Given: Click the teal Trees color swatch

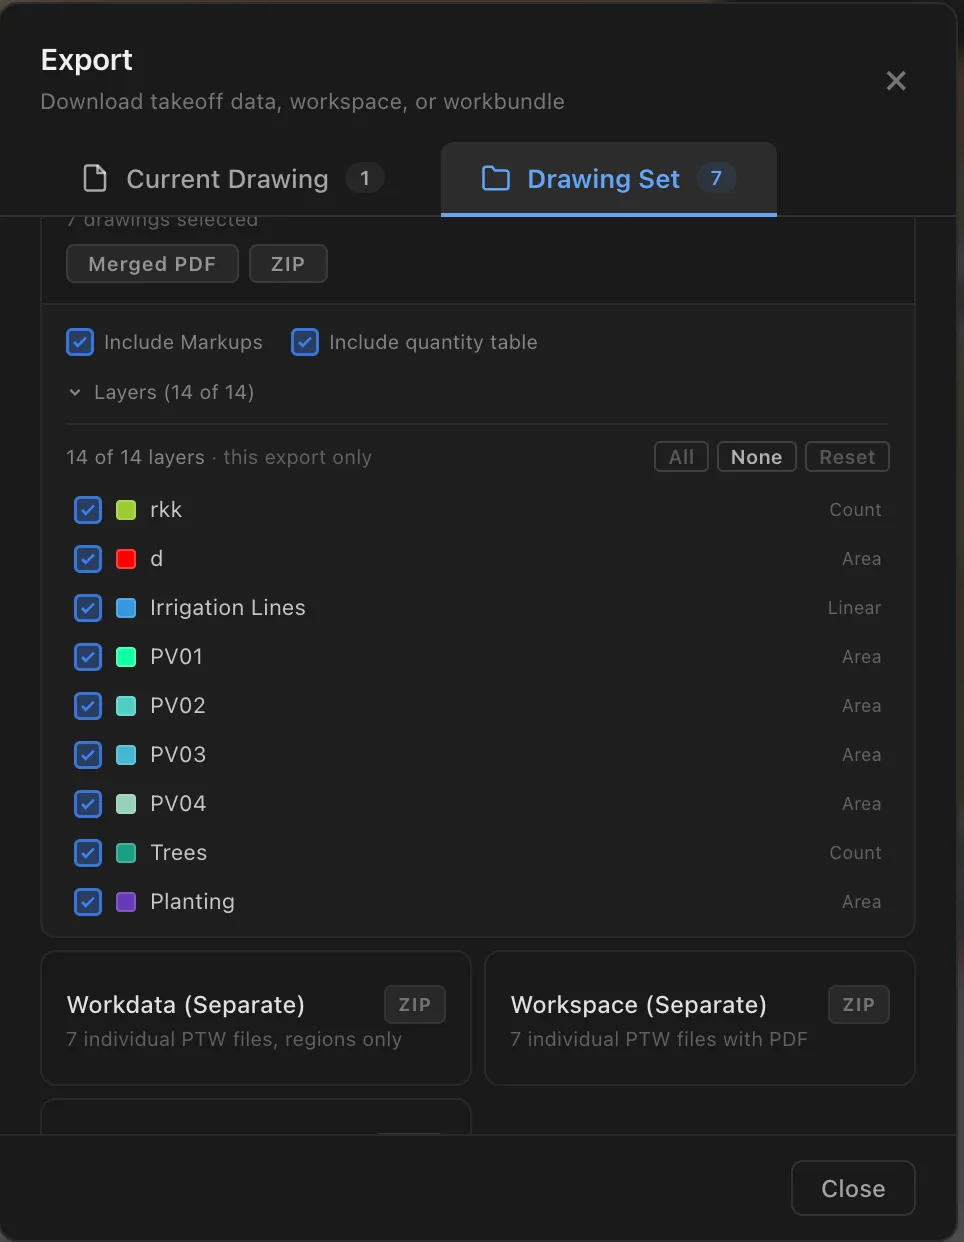Looking at the screenshot, I should [x=126, y=853].
